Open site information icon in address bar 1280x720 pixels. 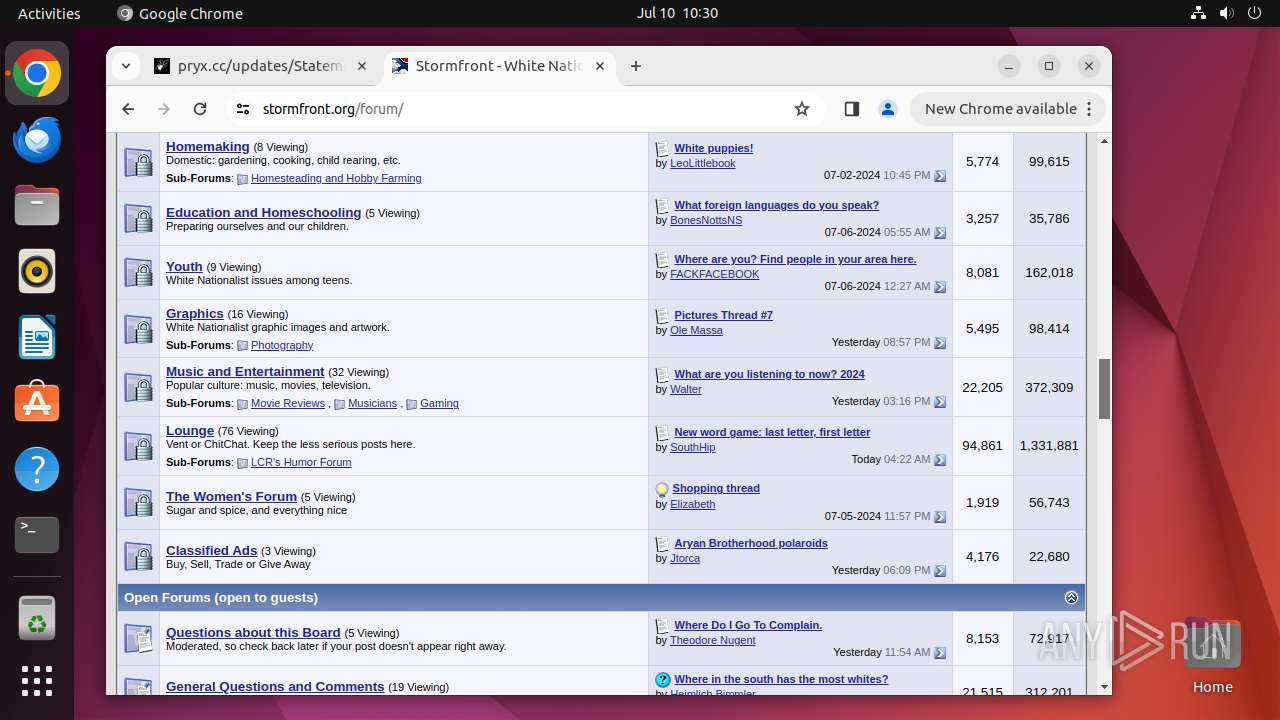pos(242,109)
